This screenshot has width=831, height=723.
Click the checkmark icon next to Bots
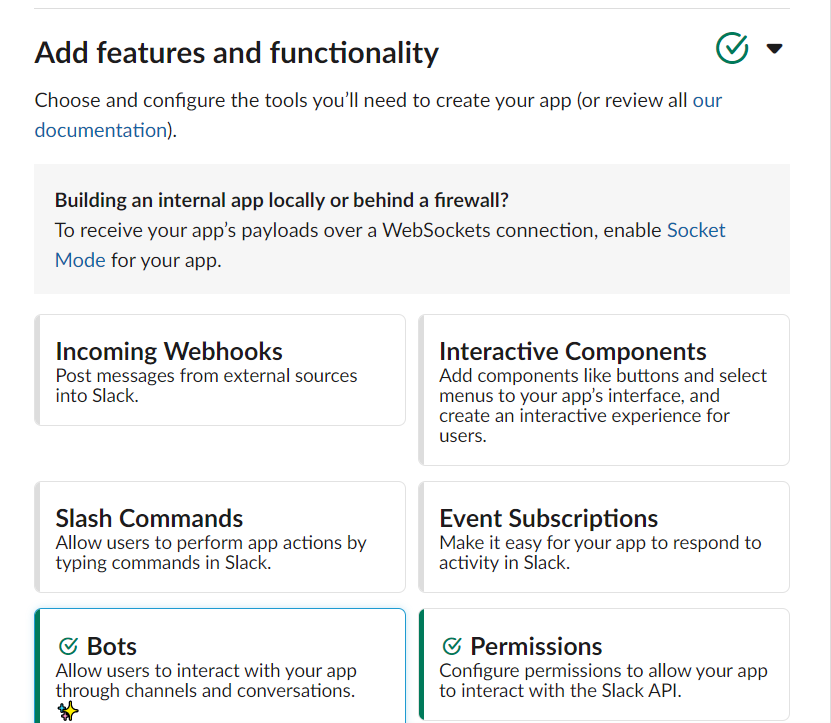[x=68, y=646]
